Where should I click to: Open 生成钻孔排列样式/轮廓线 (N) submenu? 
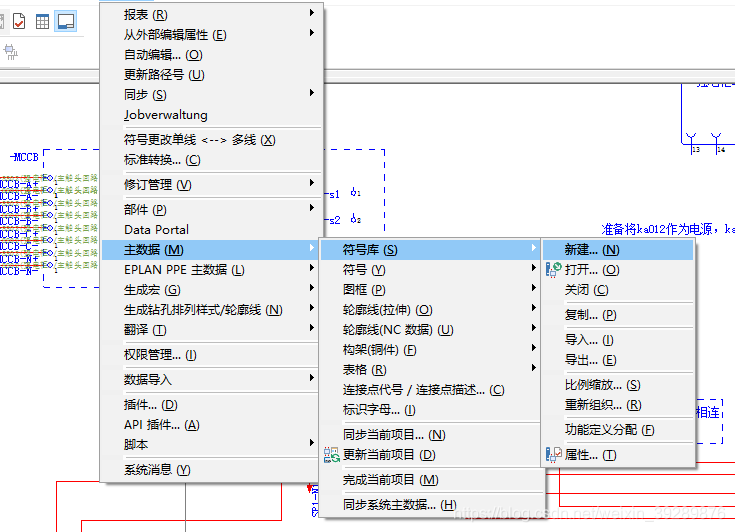tap(211, 310)
